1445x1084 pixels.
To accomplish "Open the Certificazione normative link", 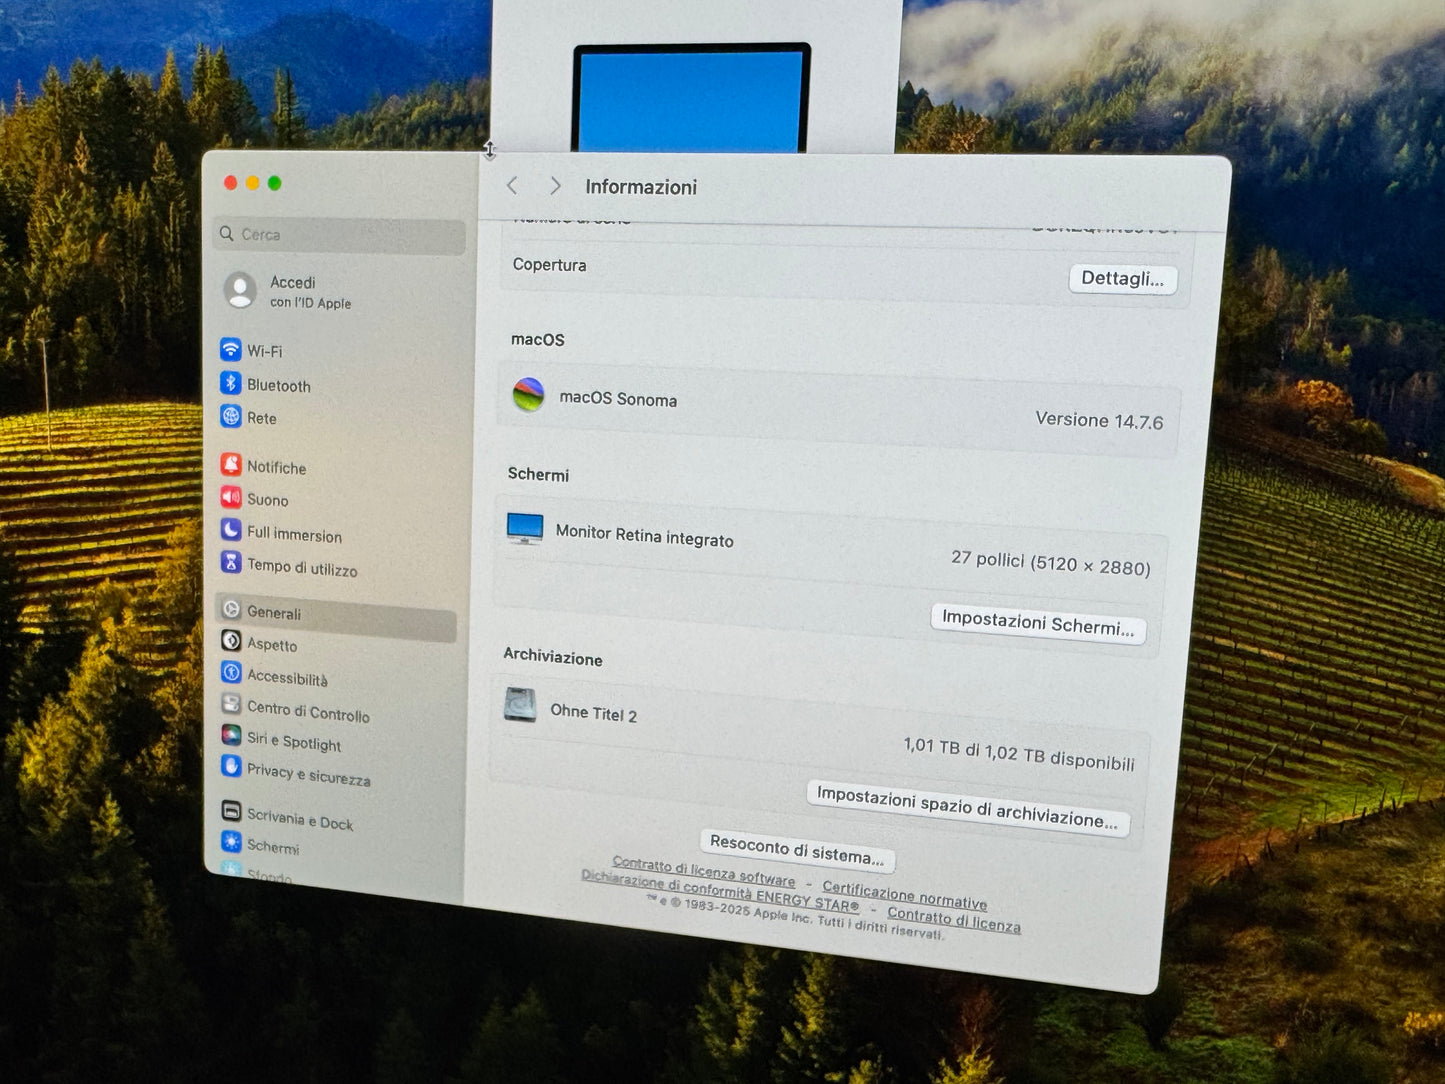I will (904, 894).
